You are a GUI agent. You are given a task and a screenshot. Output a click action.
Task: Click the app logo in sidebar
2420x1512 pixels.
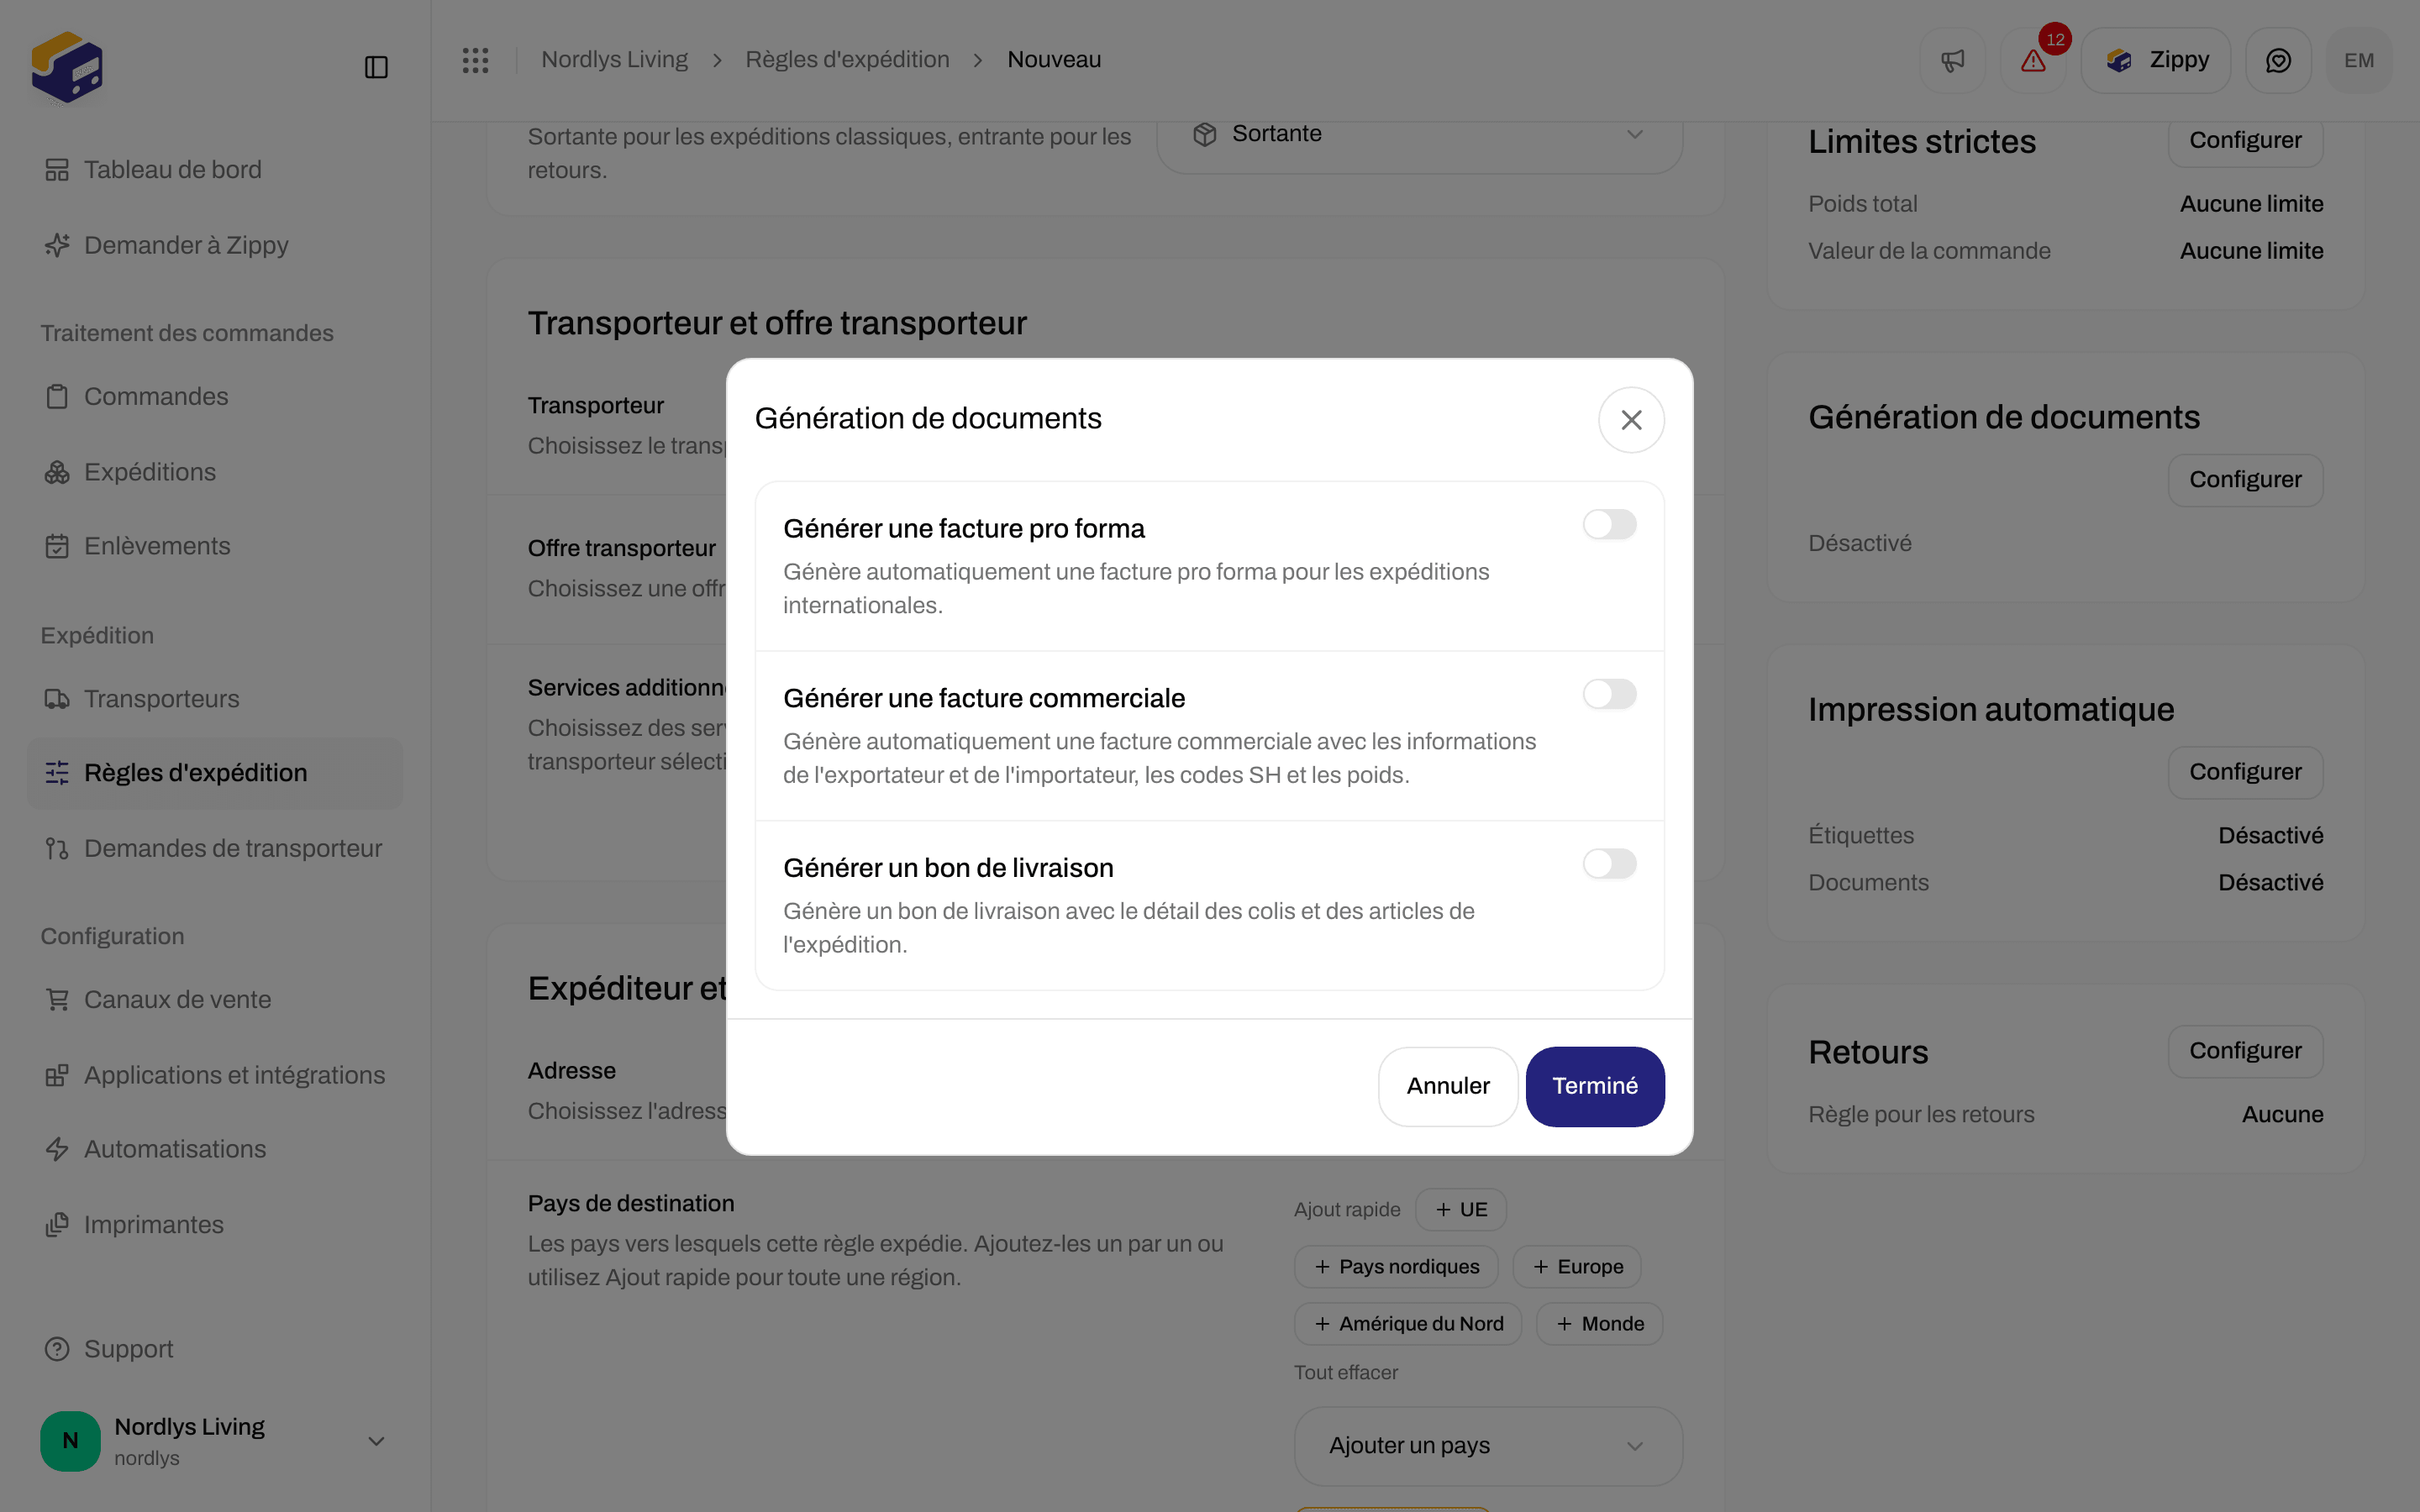coord(67,67)
